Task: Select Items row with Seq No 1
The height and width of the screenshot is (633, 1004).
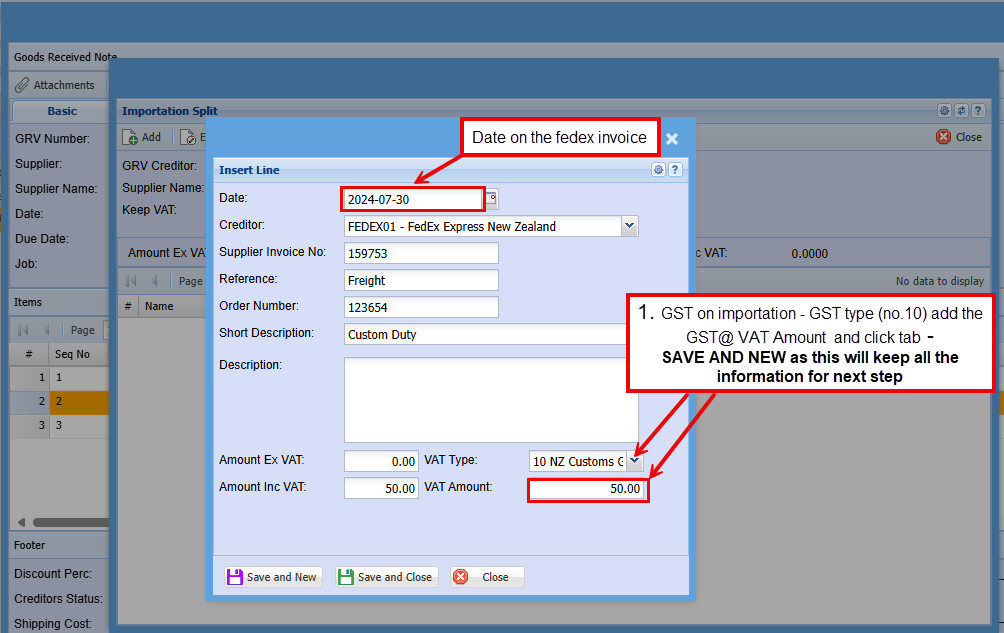Action: pos(60,378)
